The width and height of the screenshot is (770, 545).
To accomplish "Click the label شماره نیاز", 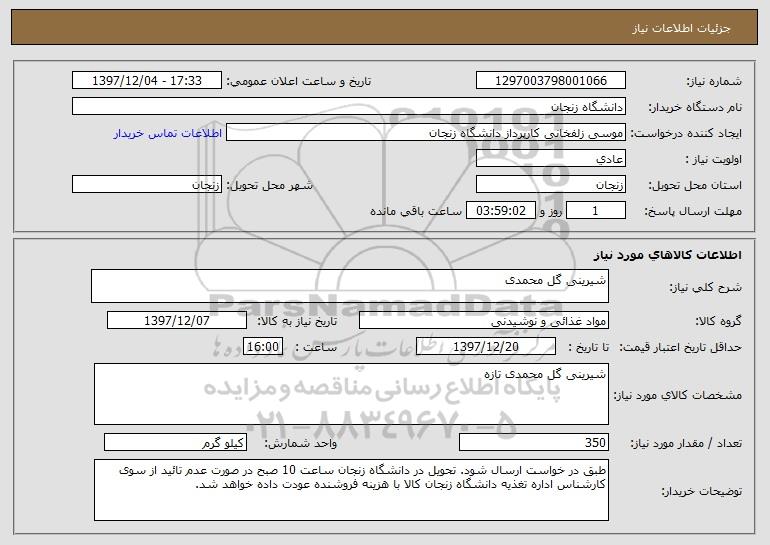I will 714,82.
